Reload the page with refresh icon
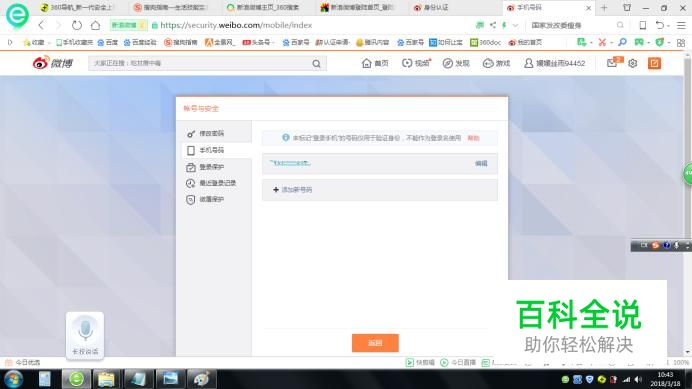This screenshot has width=692, height=389. 77,25
